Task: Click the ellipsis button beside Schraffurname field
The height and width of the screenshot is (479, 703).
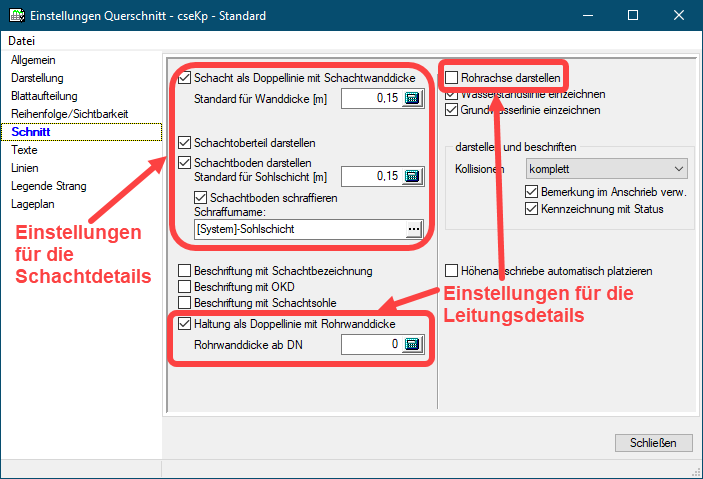Action: 413,229
